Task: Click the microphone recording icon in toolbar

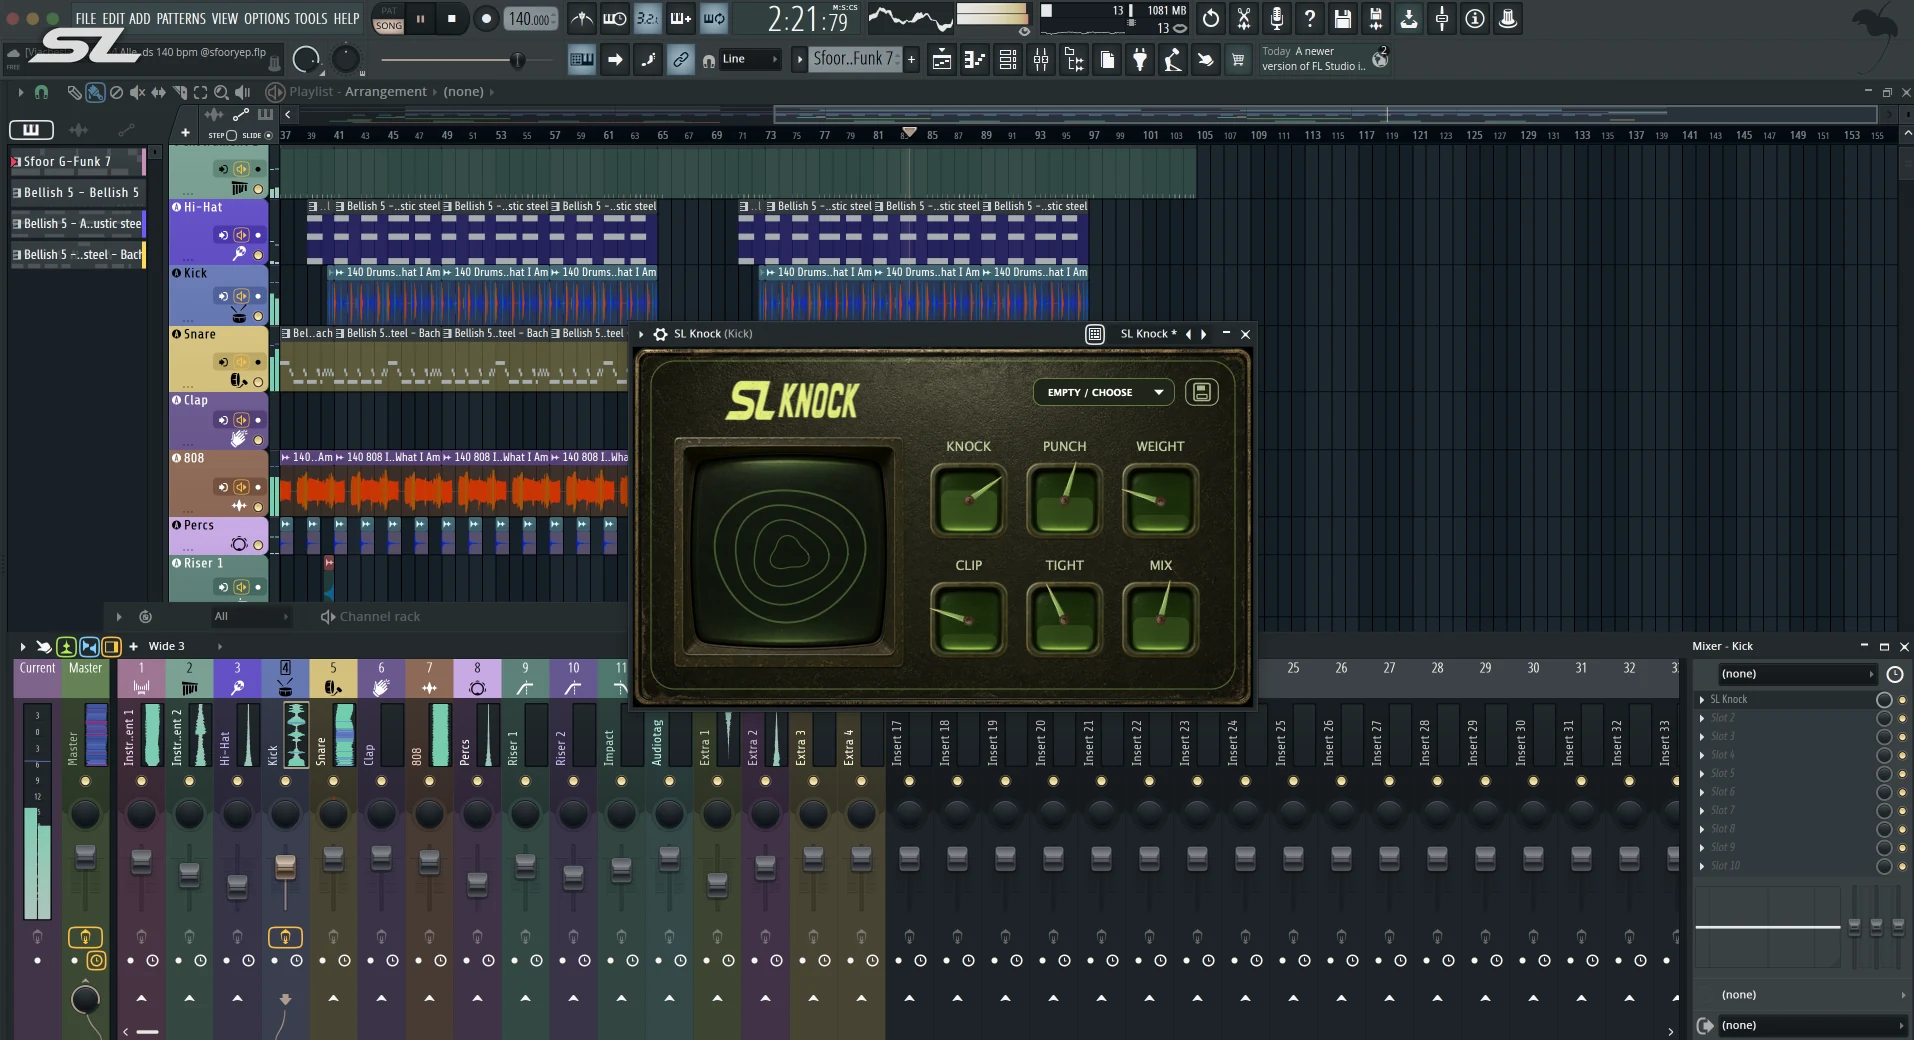Action: [1277, 18]
